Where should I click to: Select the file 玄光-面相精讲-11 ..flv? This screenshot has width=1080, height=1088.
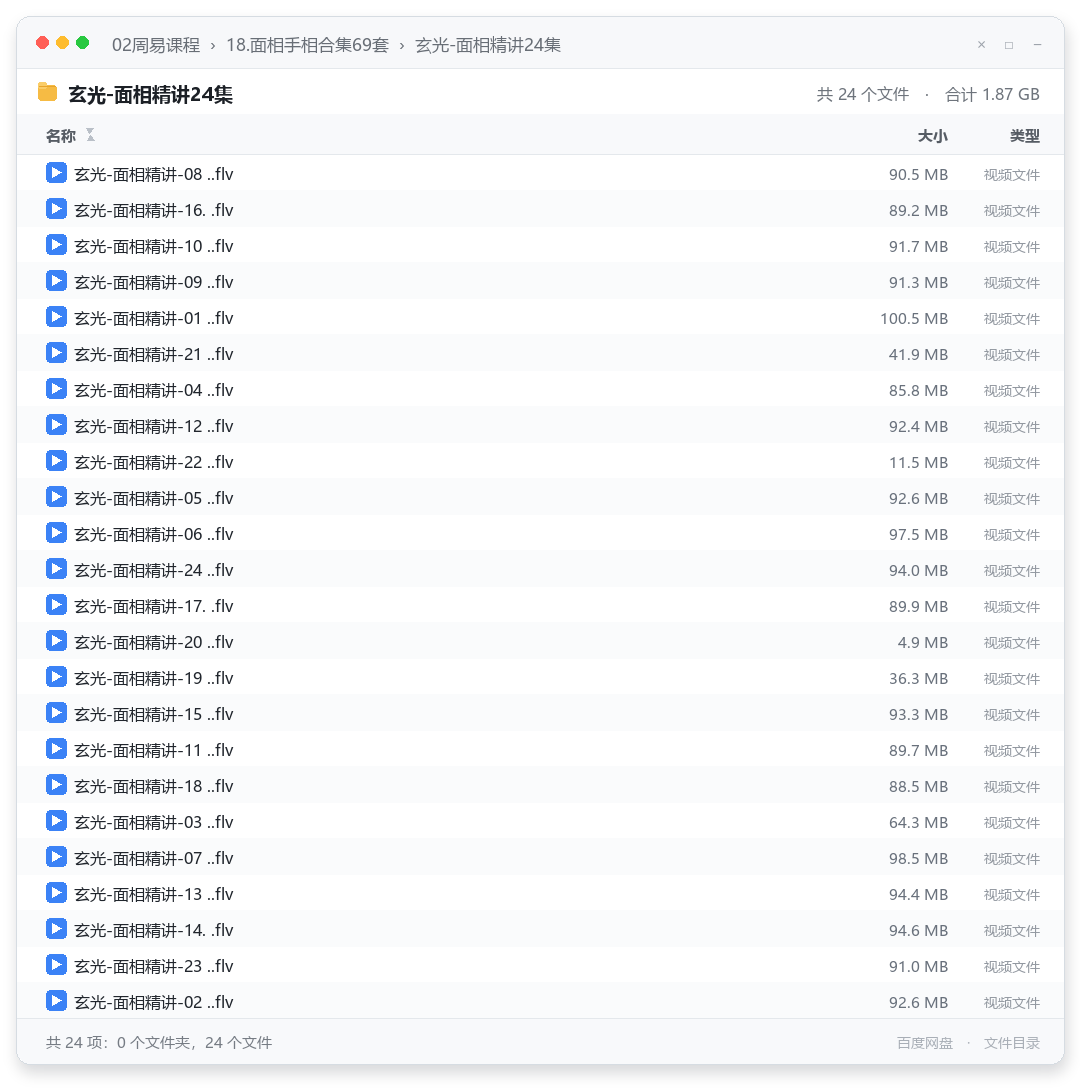pos(540,750)
